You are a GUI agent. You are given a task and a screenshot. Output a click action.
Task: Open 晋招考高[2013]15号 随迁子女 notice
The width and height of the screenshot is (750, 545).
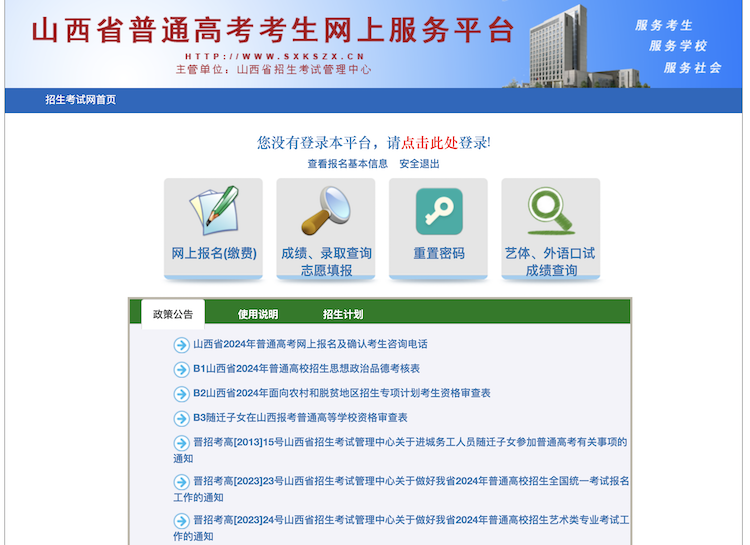click(409, 442)
